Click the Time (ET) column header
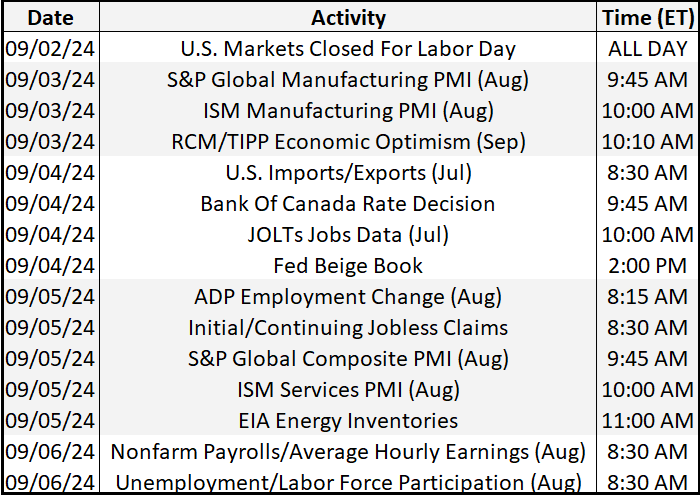The height and width of the screenshot is (495, 700). pyautogui.click(x=646, y=17)
